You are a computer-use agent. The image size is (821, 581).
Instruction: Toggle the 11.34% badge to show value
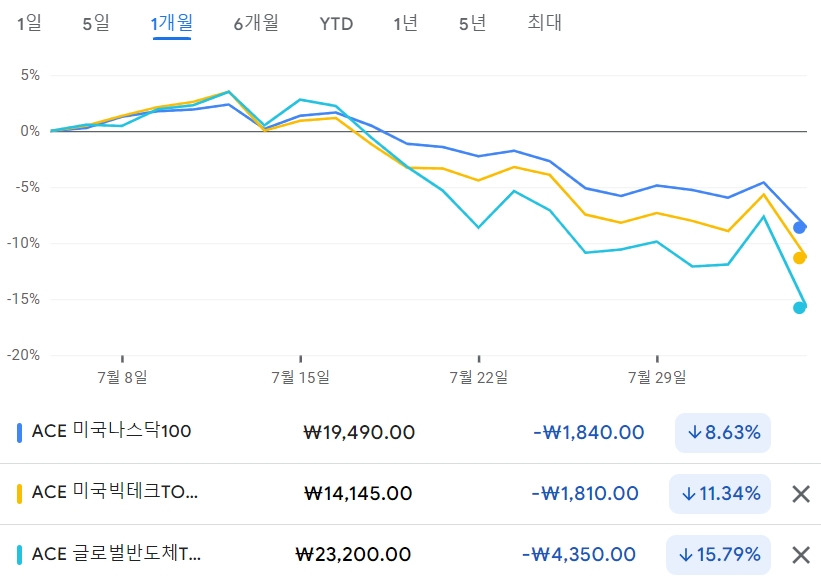(720, 493)
